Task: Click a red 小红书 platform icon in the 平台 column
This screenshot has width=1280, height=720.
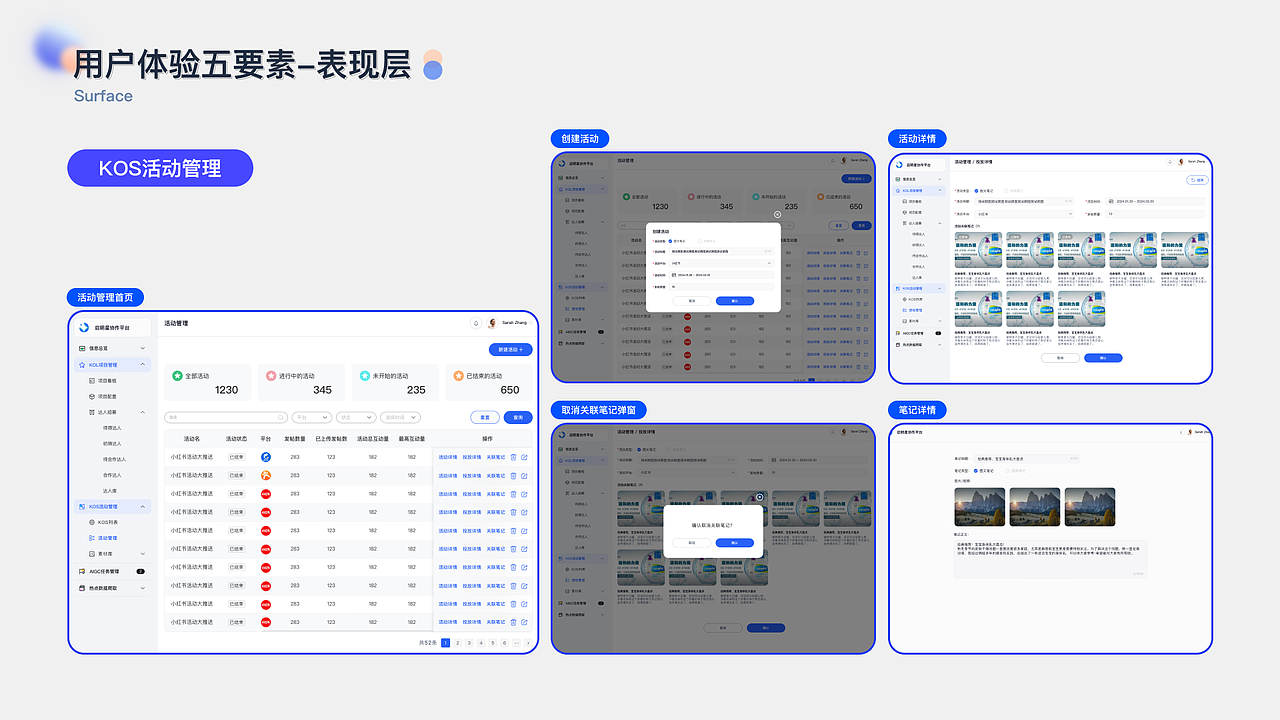Action: click(265, 494)
